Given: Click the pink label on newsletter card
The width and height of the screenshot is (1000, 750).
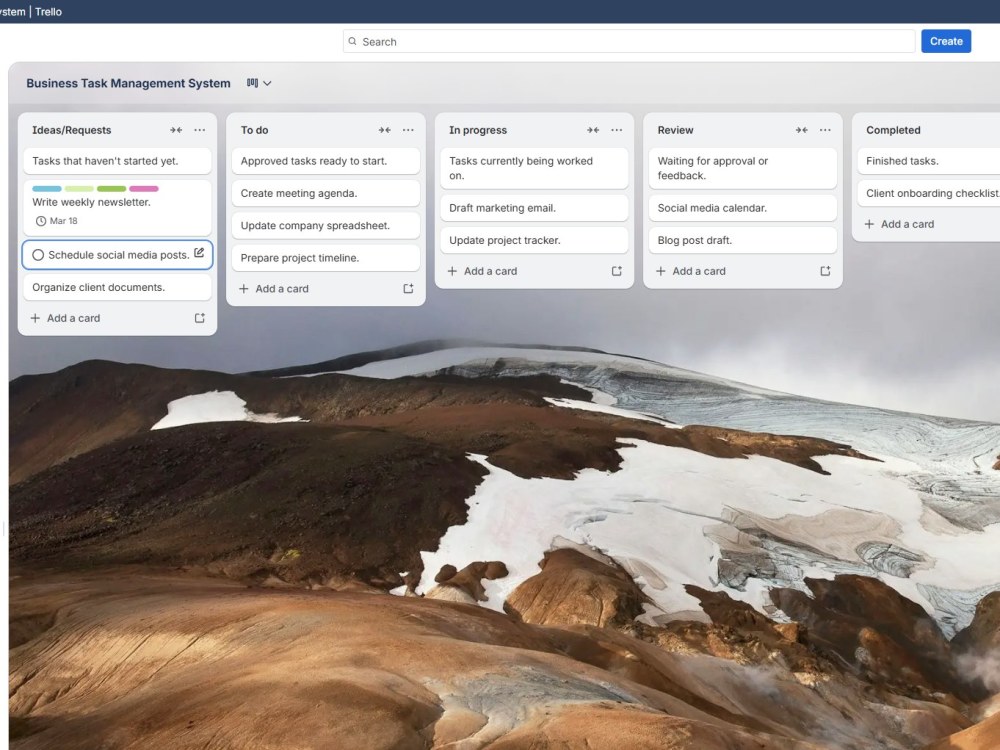Looking at the screenshot, I should 143,189.
